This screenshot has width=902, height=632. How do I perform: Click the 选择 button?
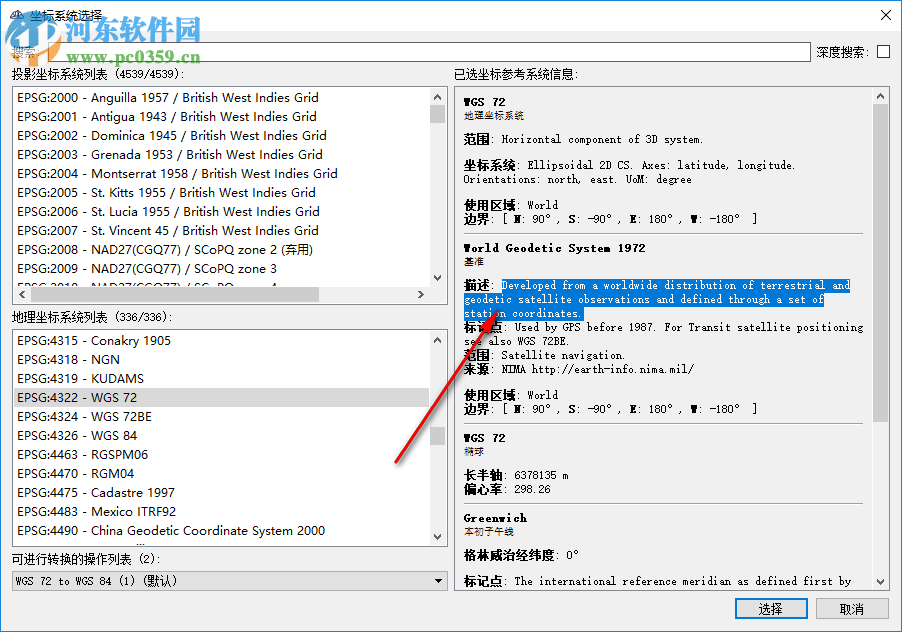(x=771, y=608)
